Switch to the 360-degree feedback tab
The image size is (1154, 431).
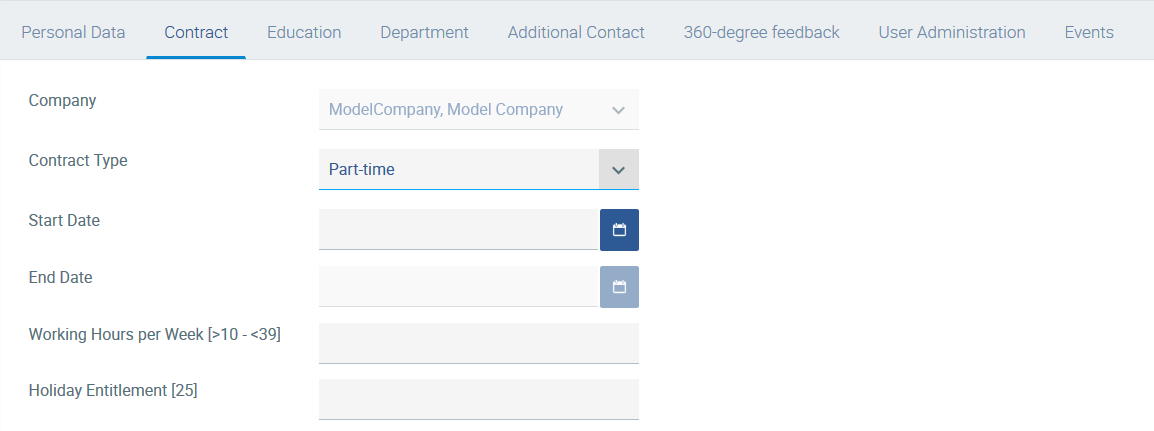click(x=762, y=32)
